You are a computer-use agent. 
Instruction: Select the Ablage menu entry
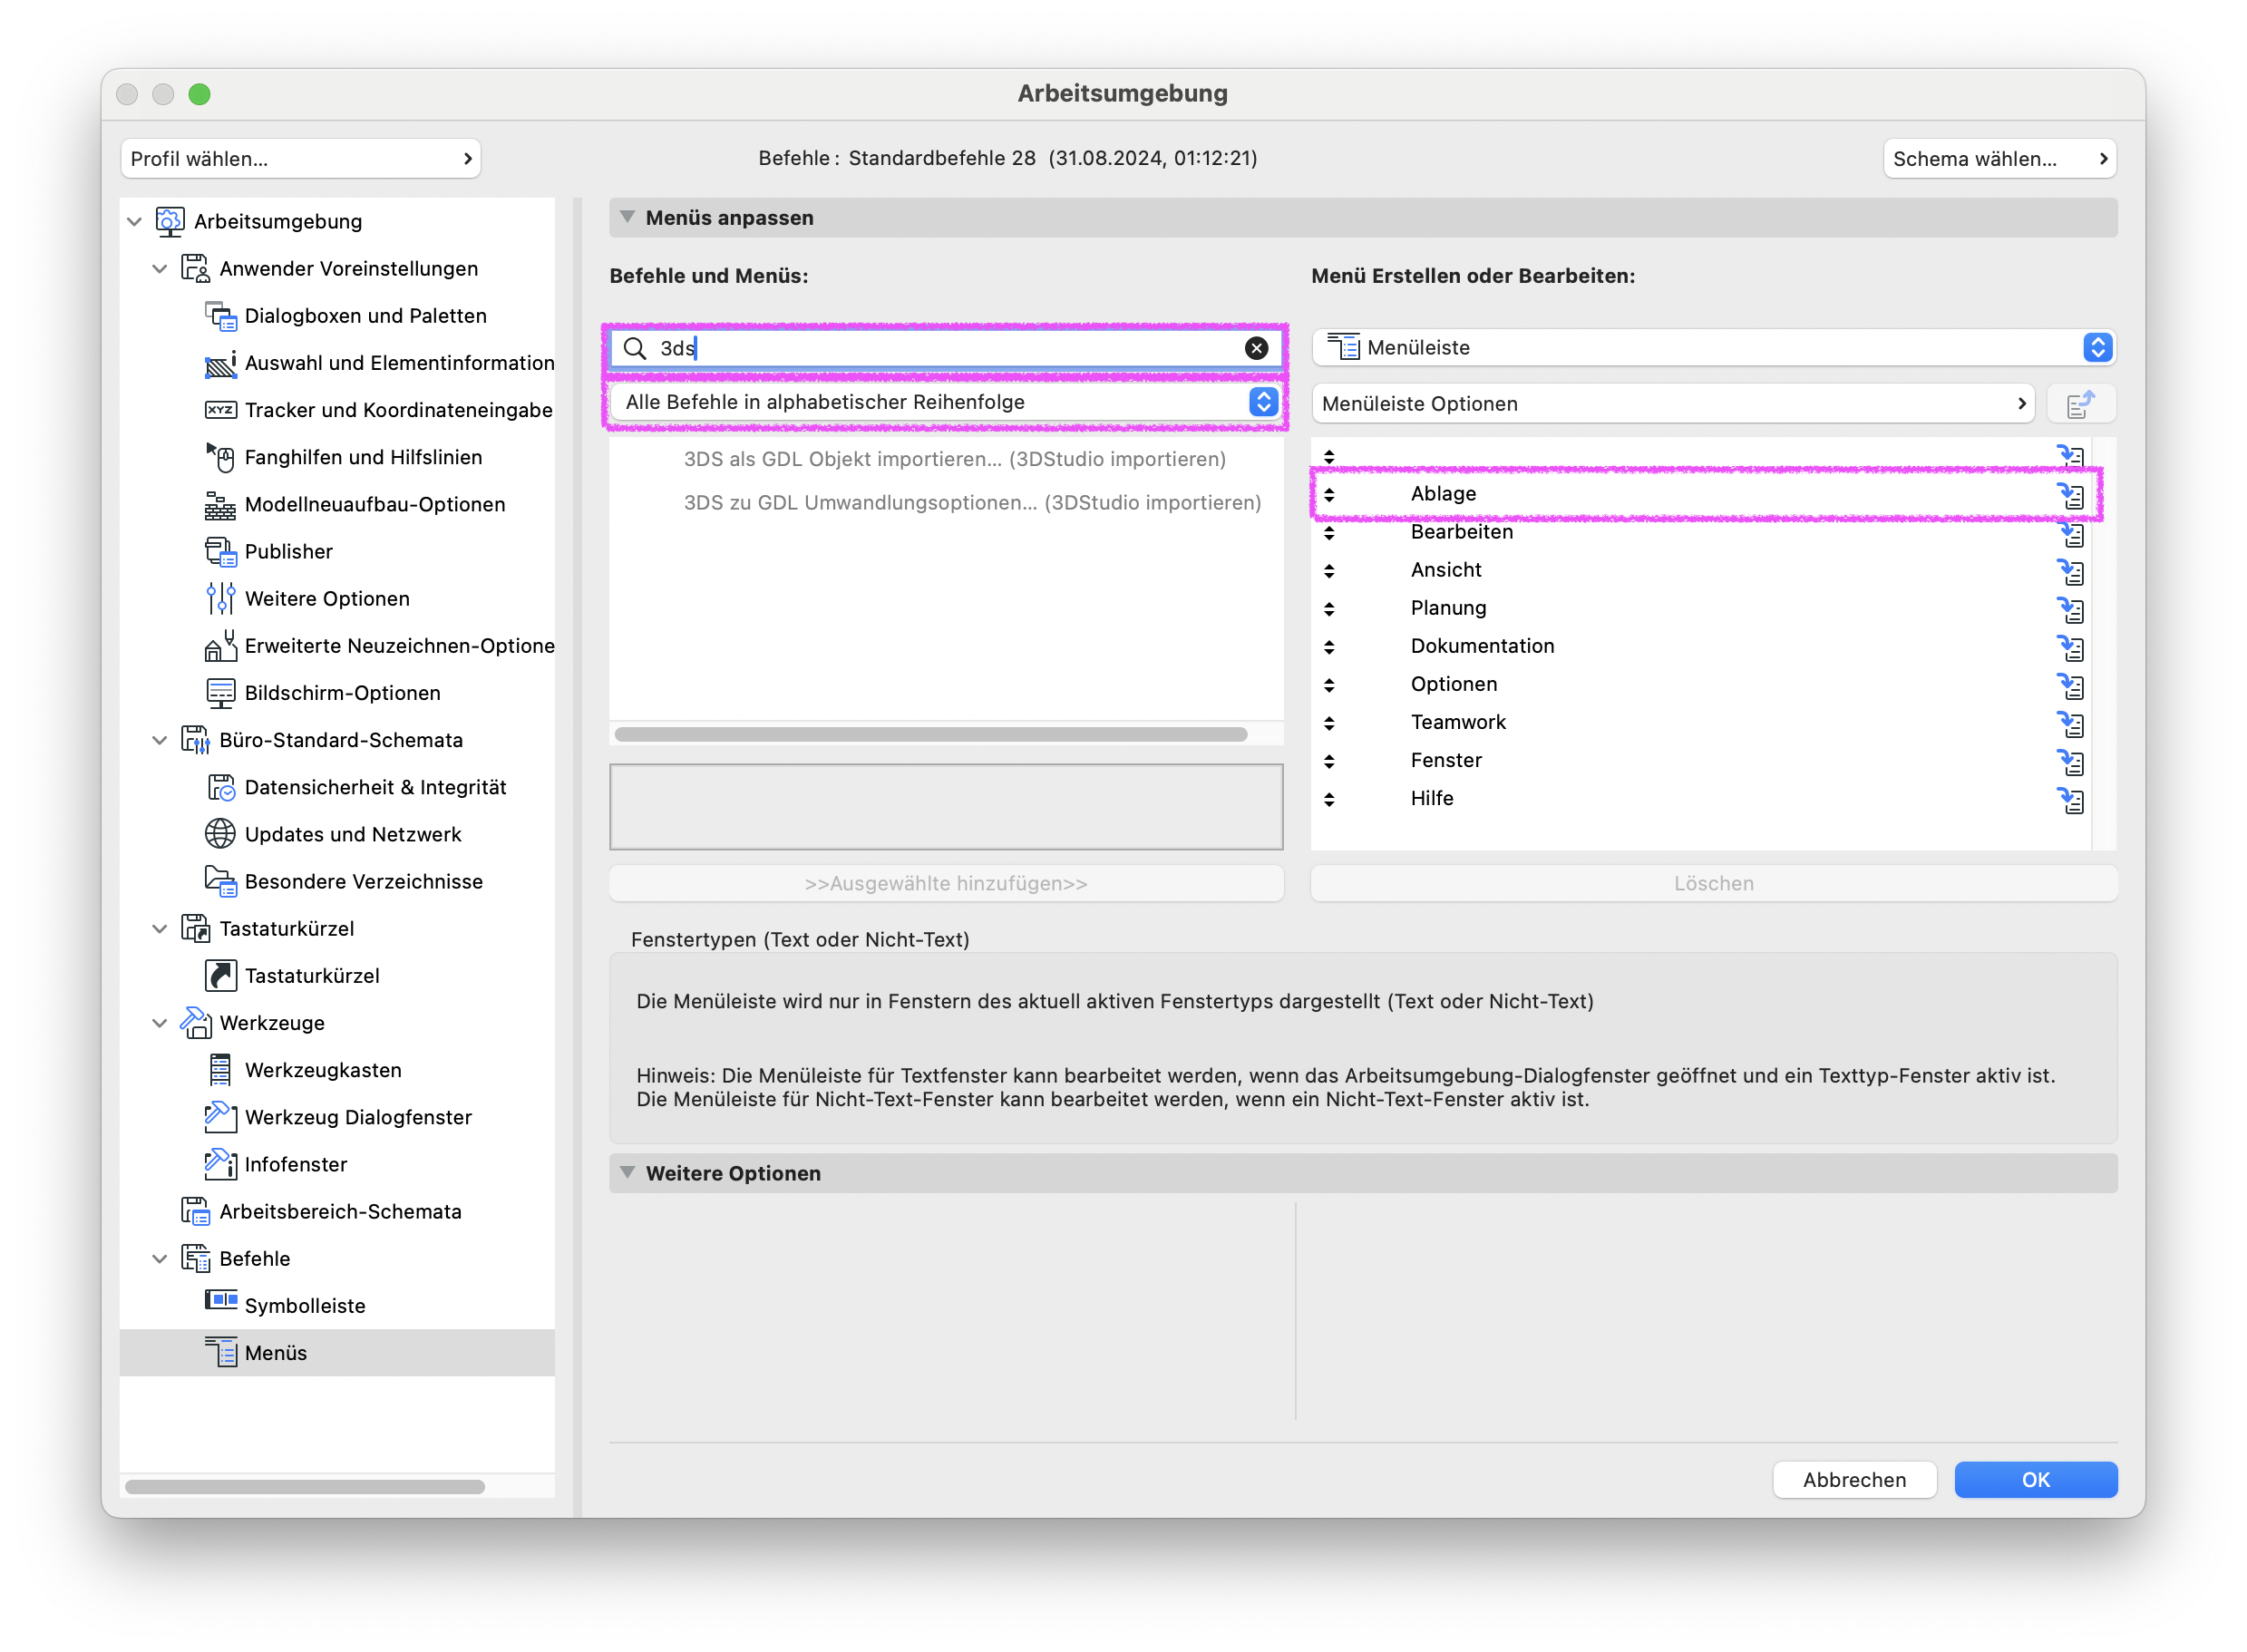pos(1443,494)
